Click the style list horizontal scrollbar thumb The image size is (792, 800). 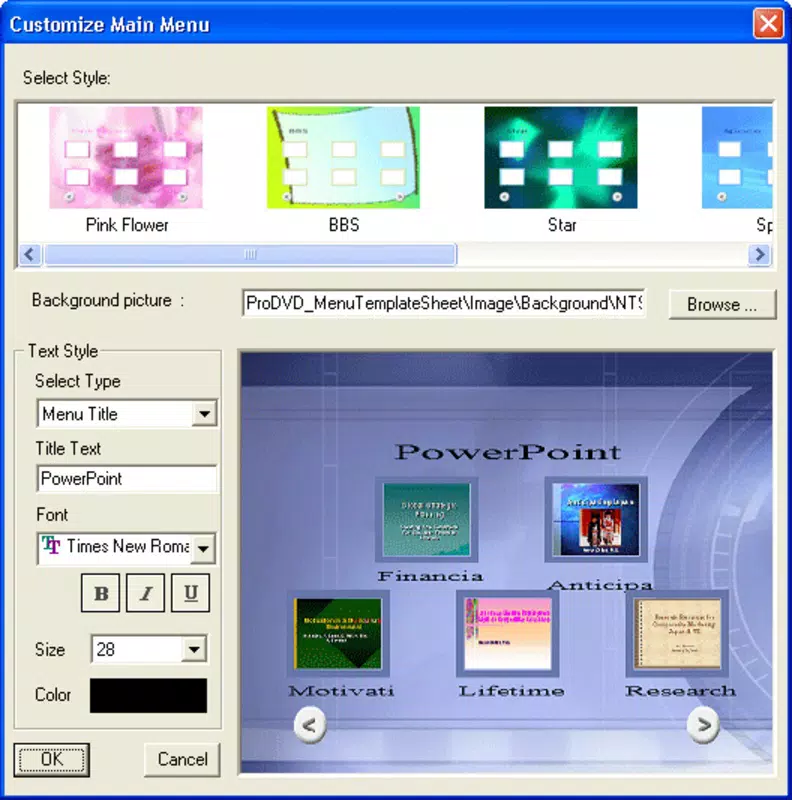tap(250, 254)
